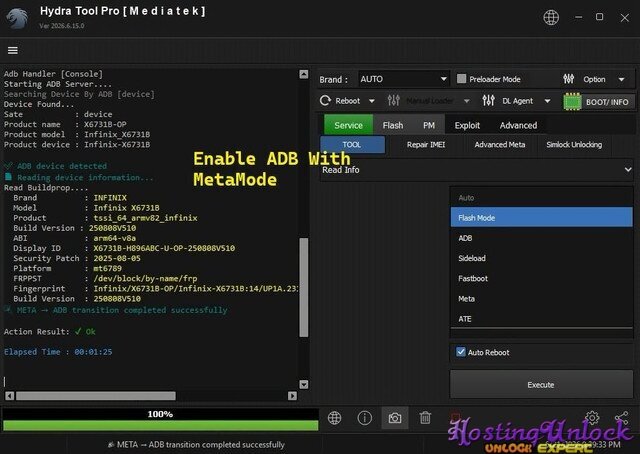Click the console vertical scrollbar thumb
640x454 pixels.
tap(304, 287)
